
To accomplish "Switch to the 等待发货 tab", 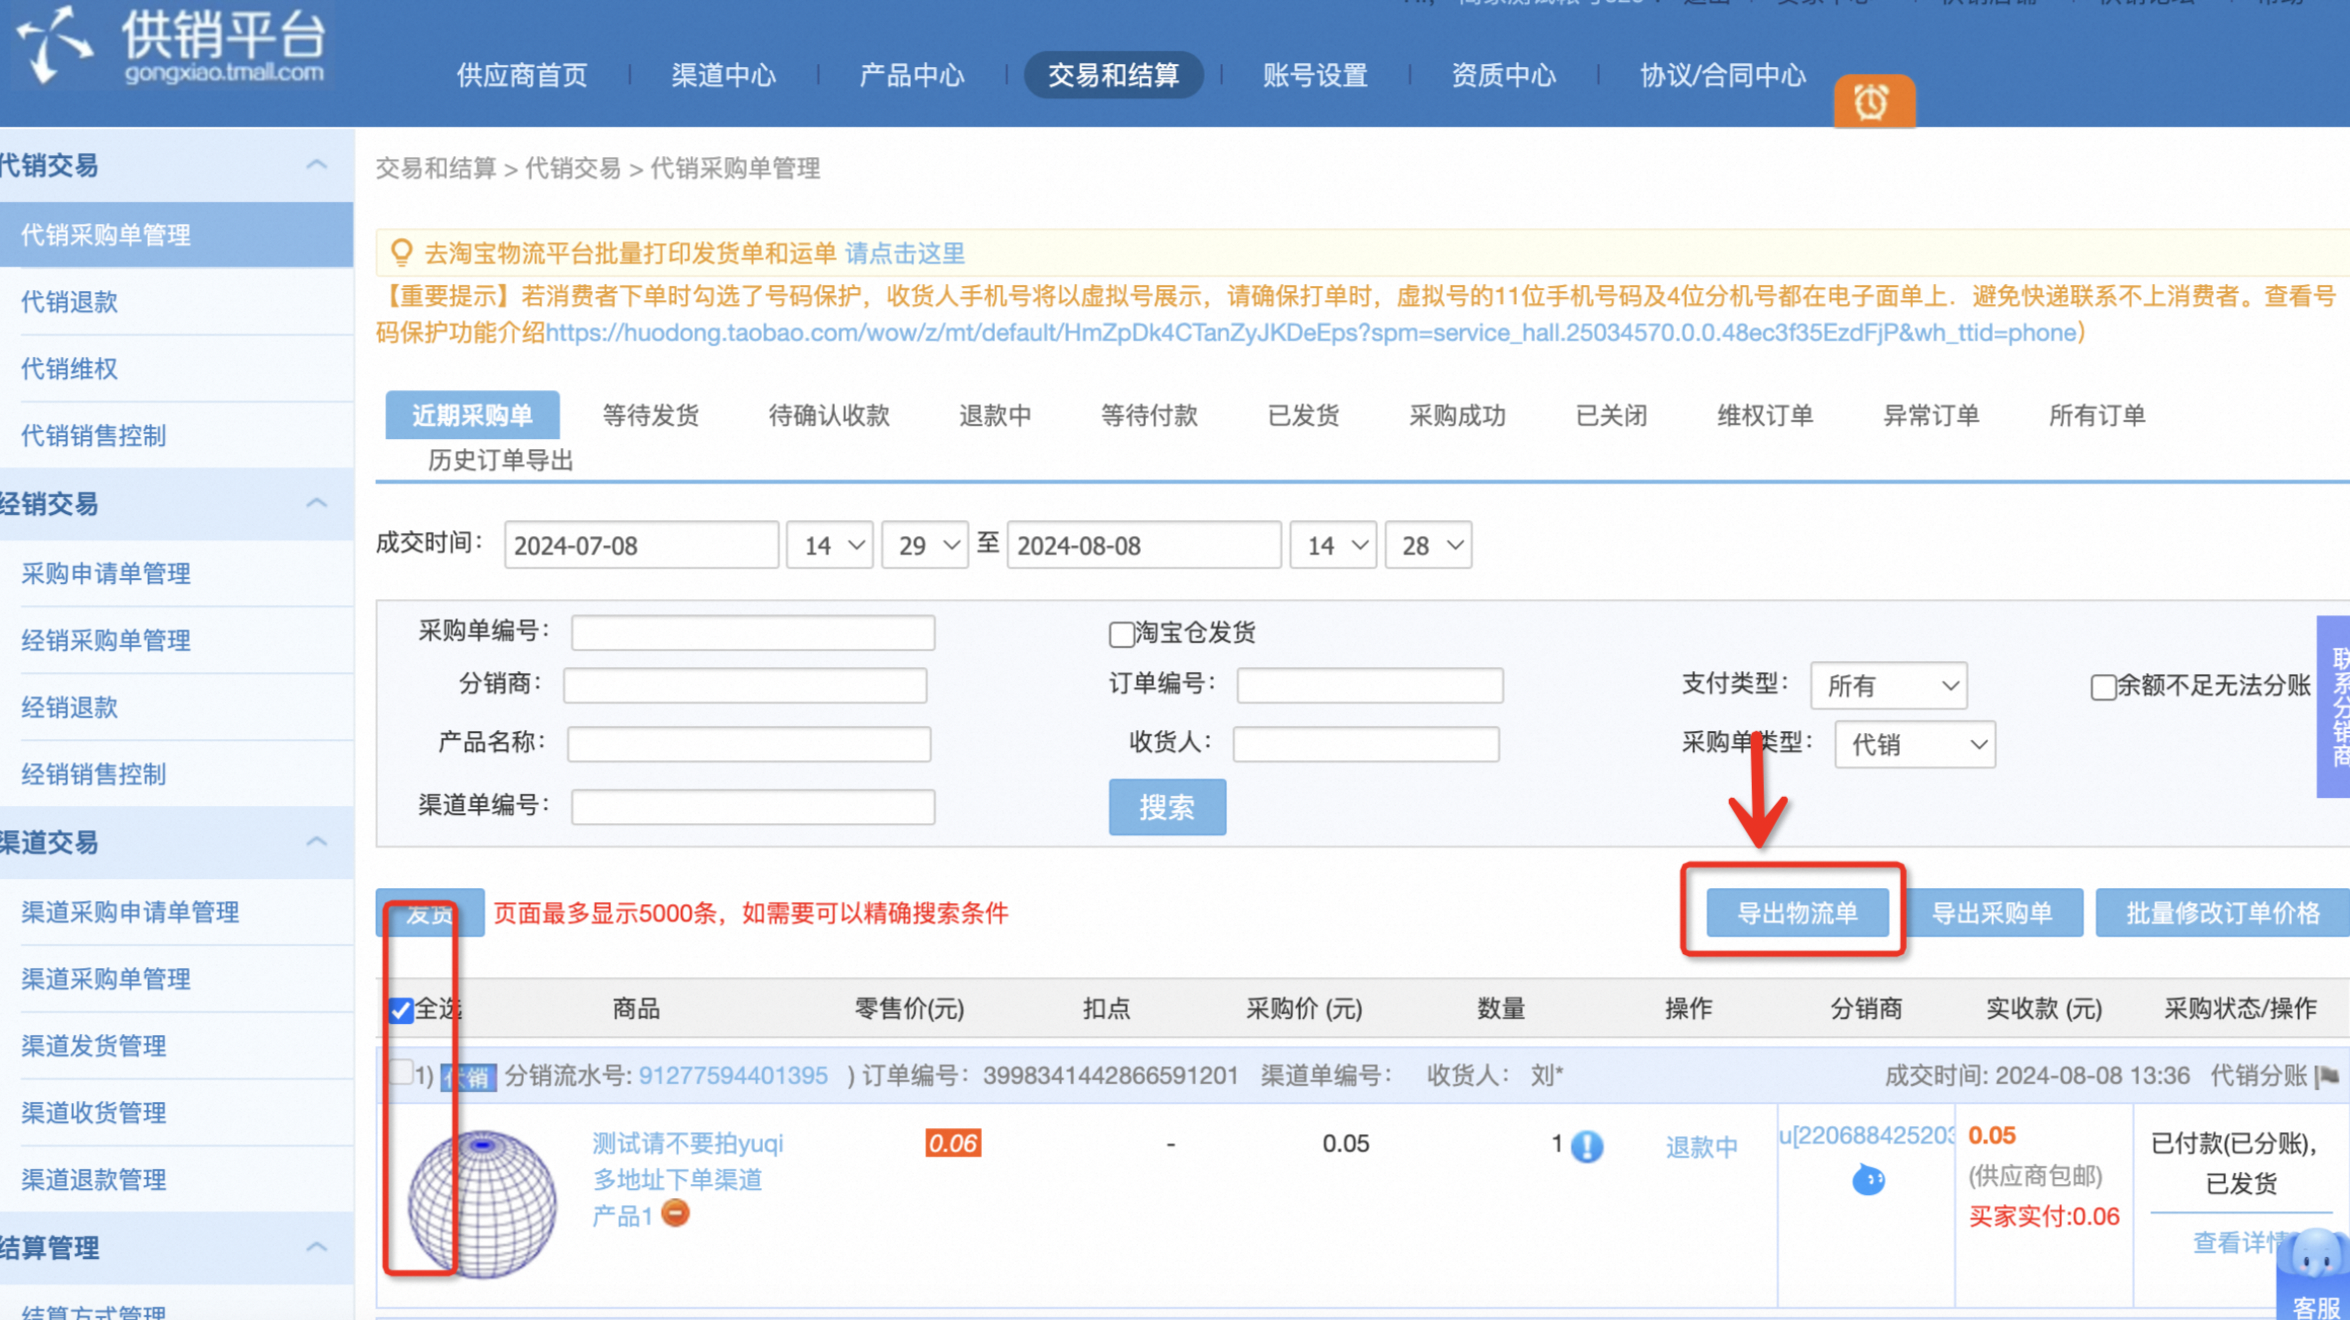I will (651, 415).
